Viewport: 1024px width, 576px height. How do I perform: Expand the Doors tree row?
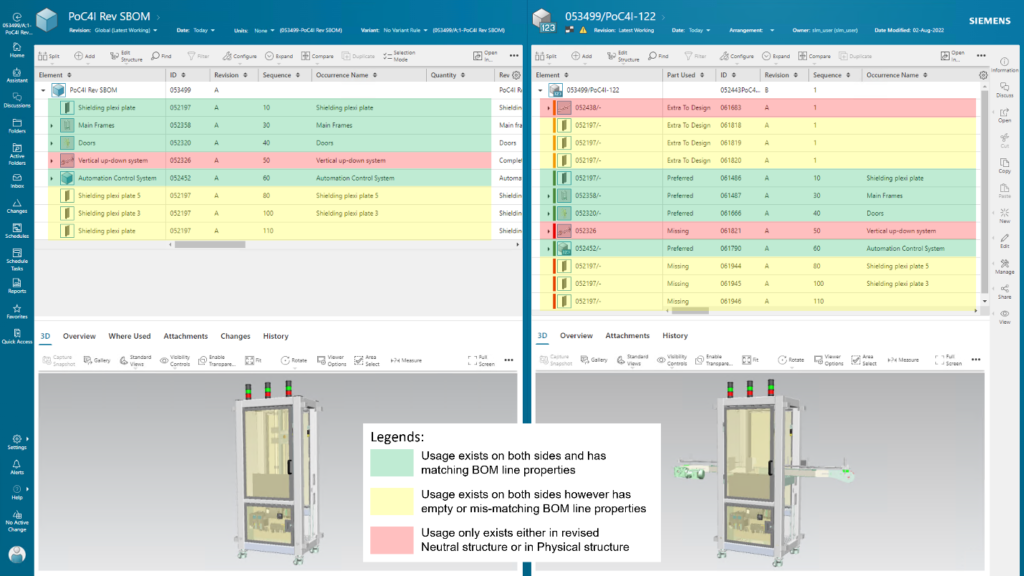click(x=52, y=143)
